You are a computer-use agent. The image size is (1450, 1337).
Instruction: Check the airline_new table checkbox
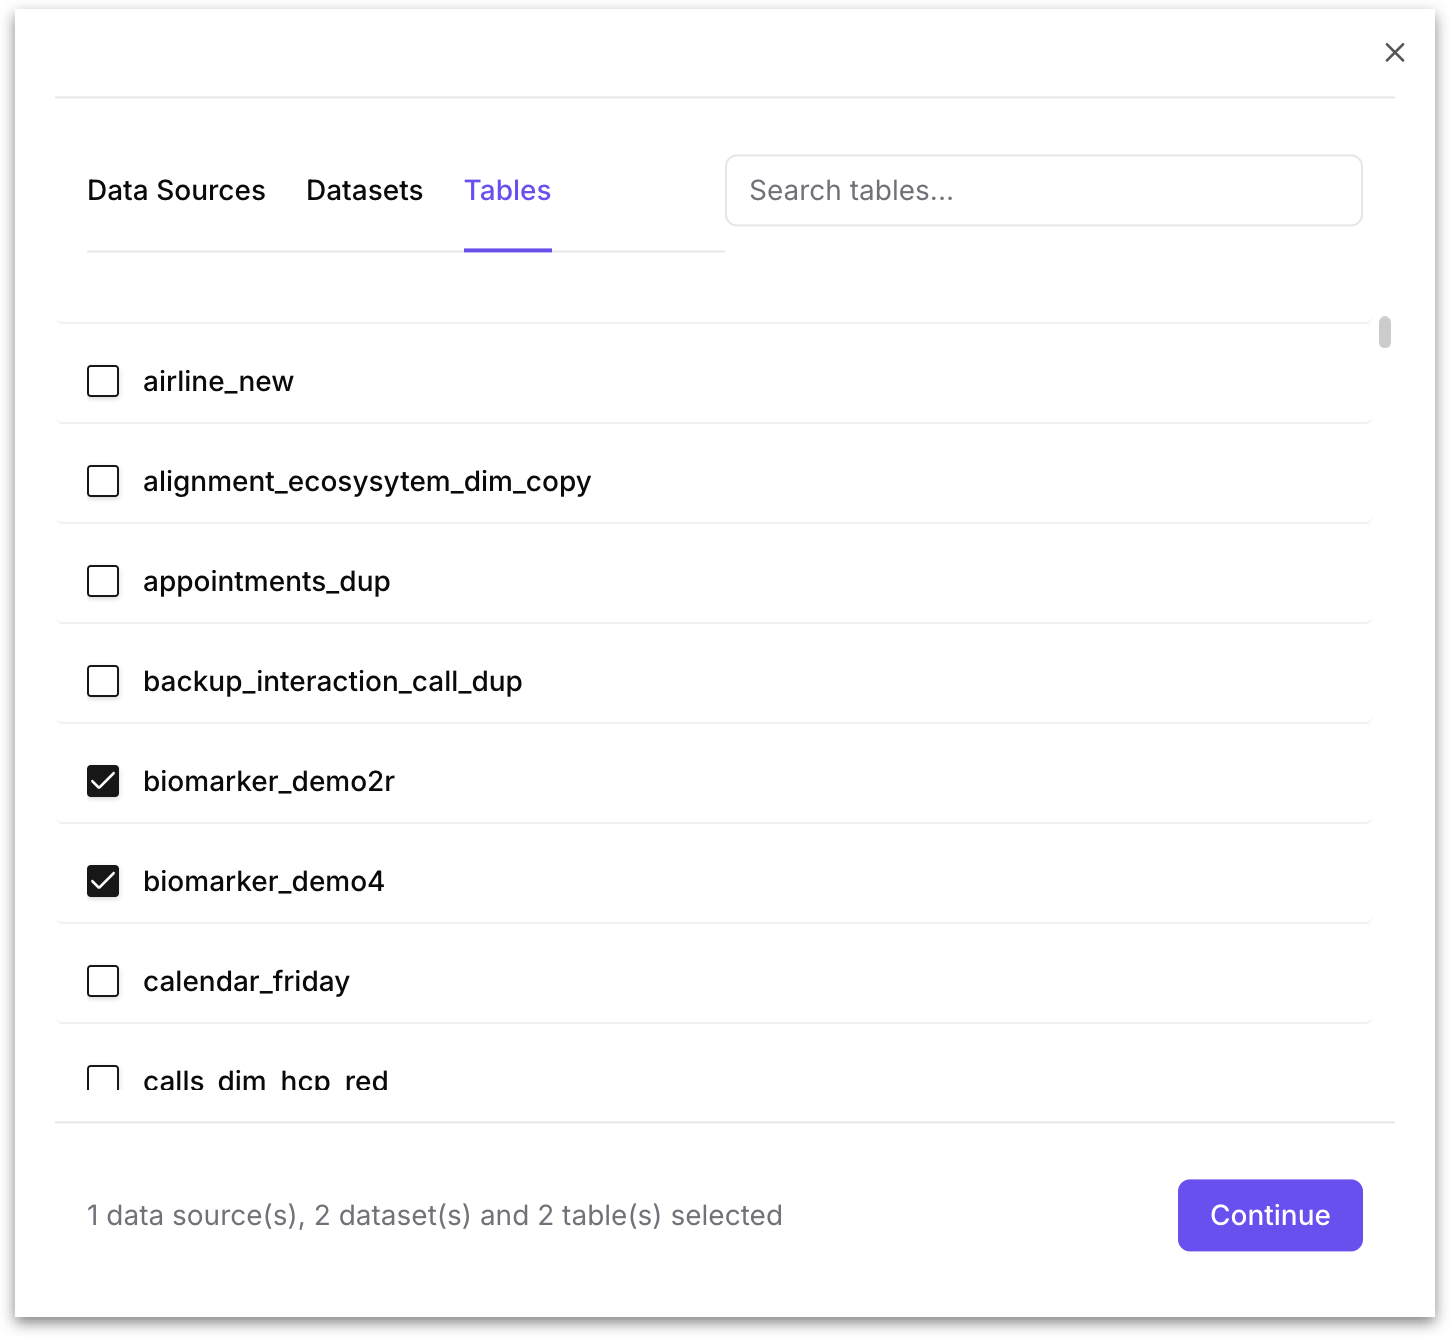point(103,381)
